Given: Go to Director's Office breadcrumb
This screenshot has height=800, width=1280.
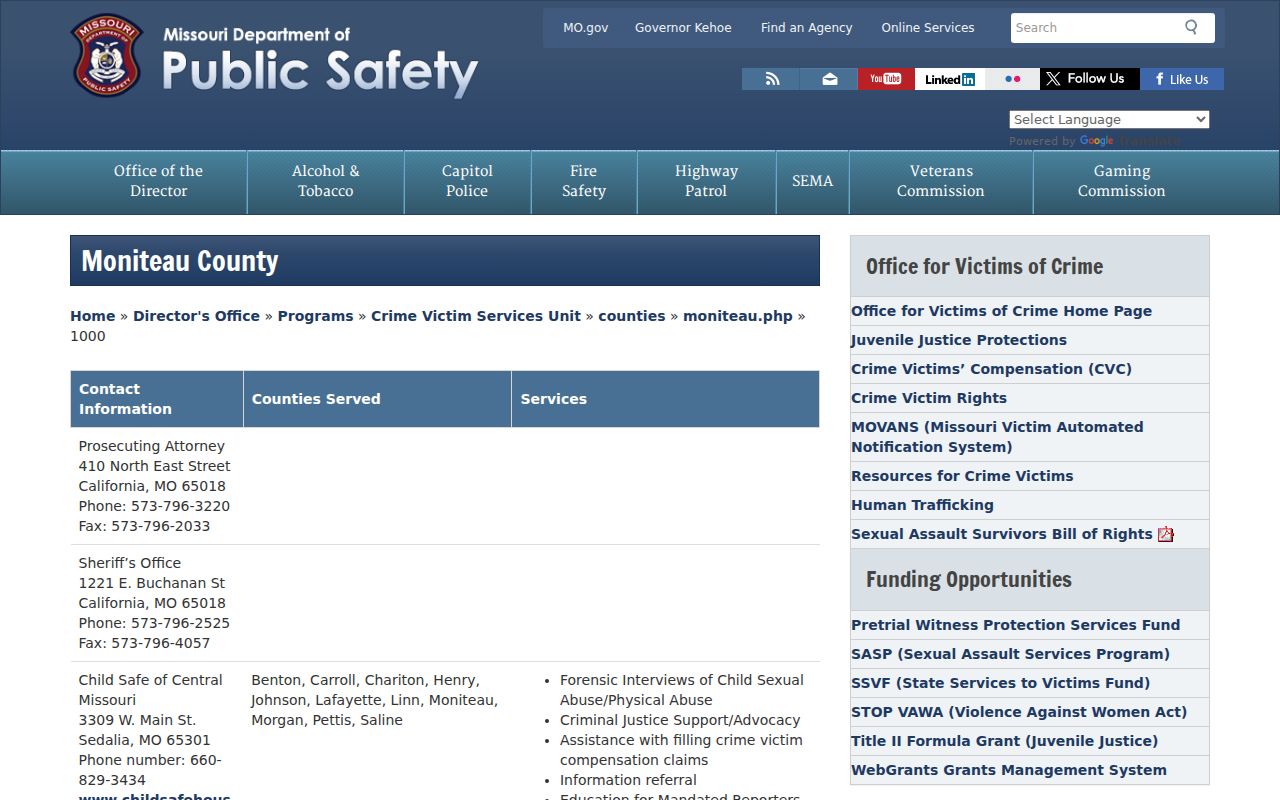Looking at the screenshot, I should point(196,316).
